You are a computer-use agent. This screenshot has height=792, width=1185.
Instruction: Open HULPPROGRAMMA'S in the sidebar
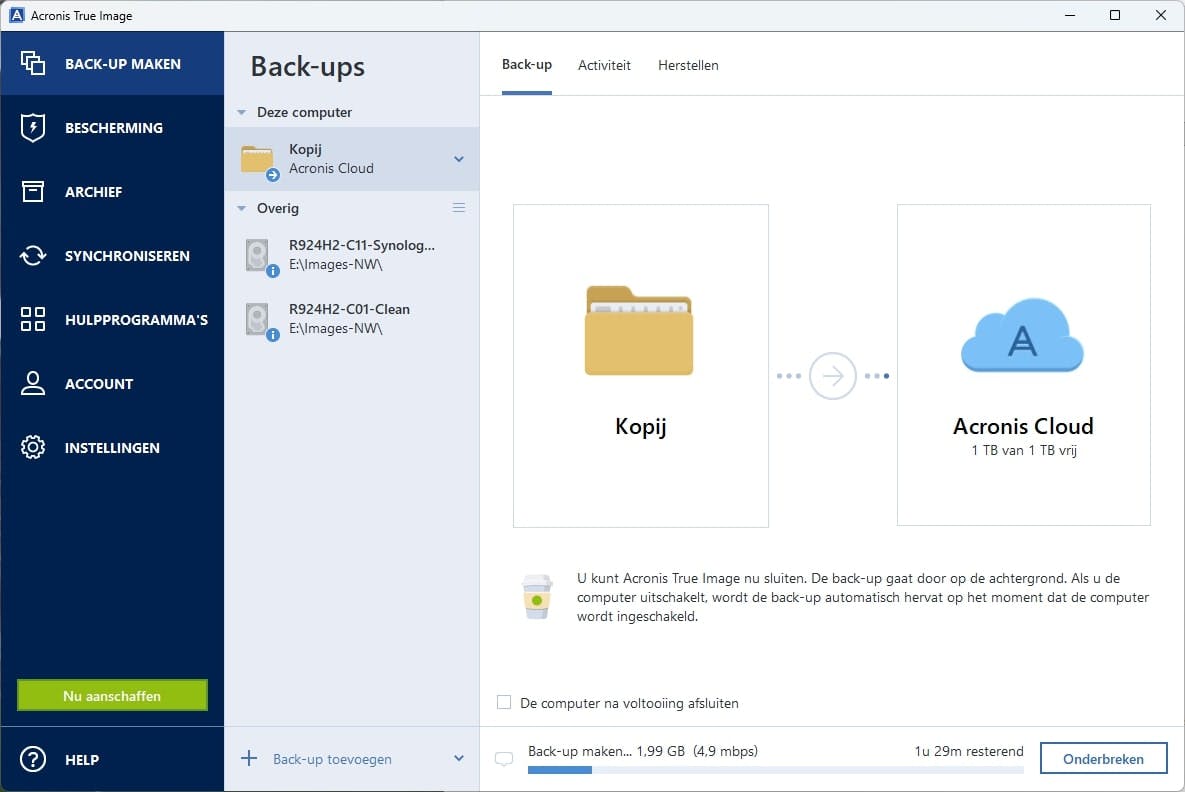pyautogui.click(x=112, y=319)
